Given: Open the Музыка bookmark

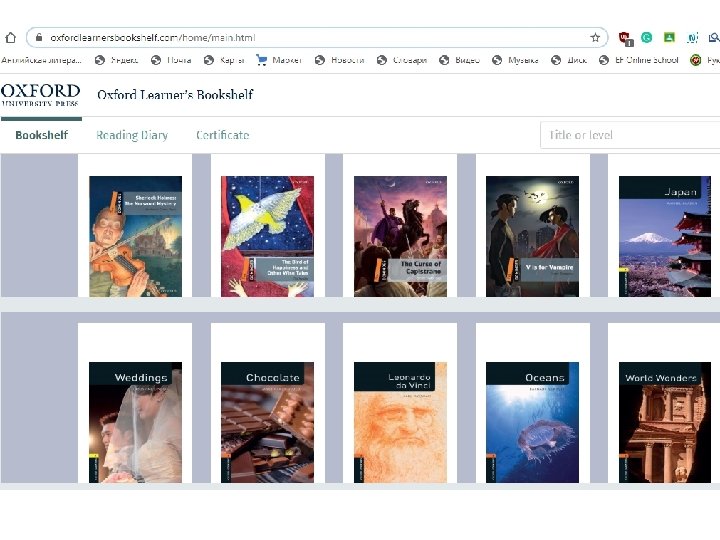Looking at the screenshot, I should tap(515, 60).
